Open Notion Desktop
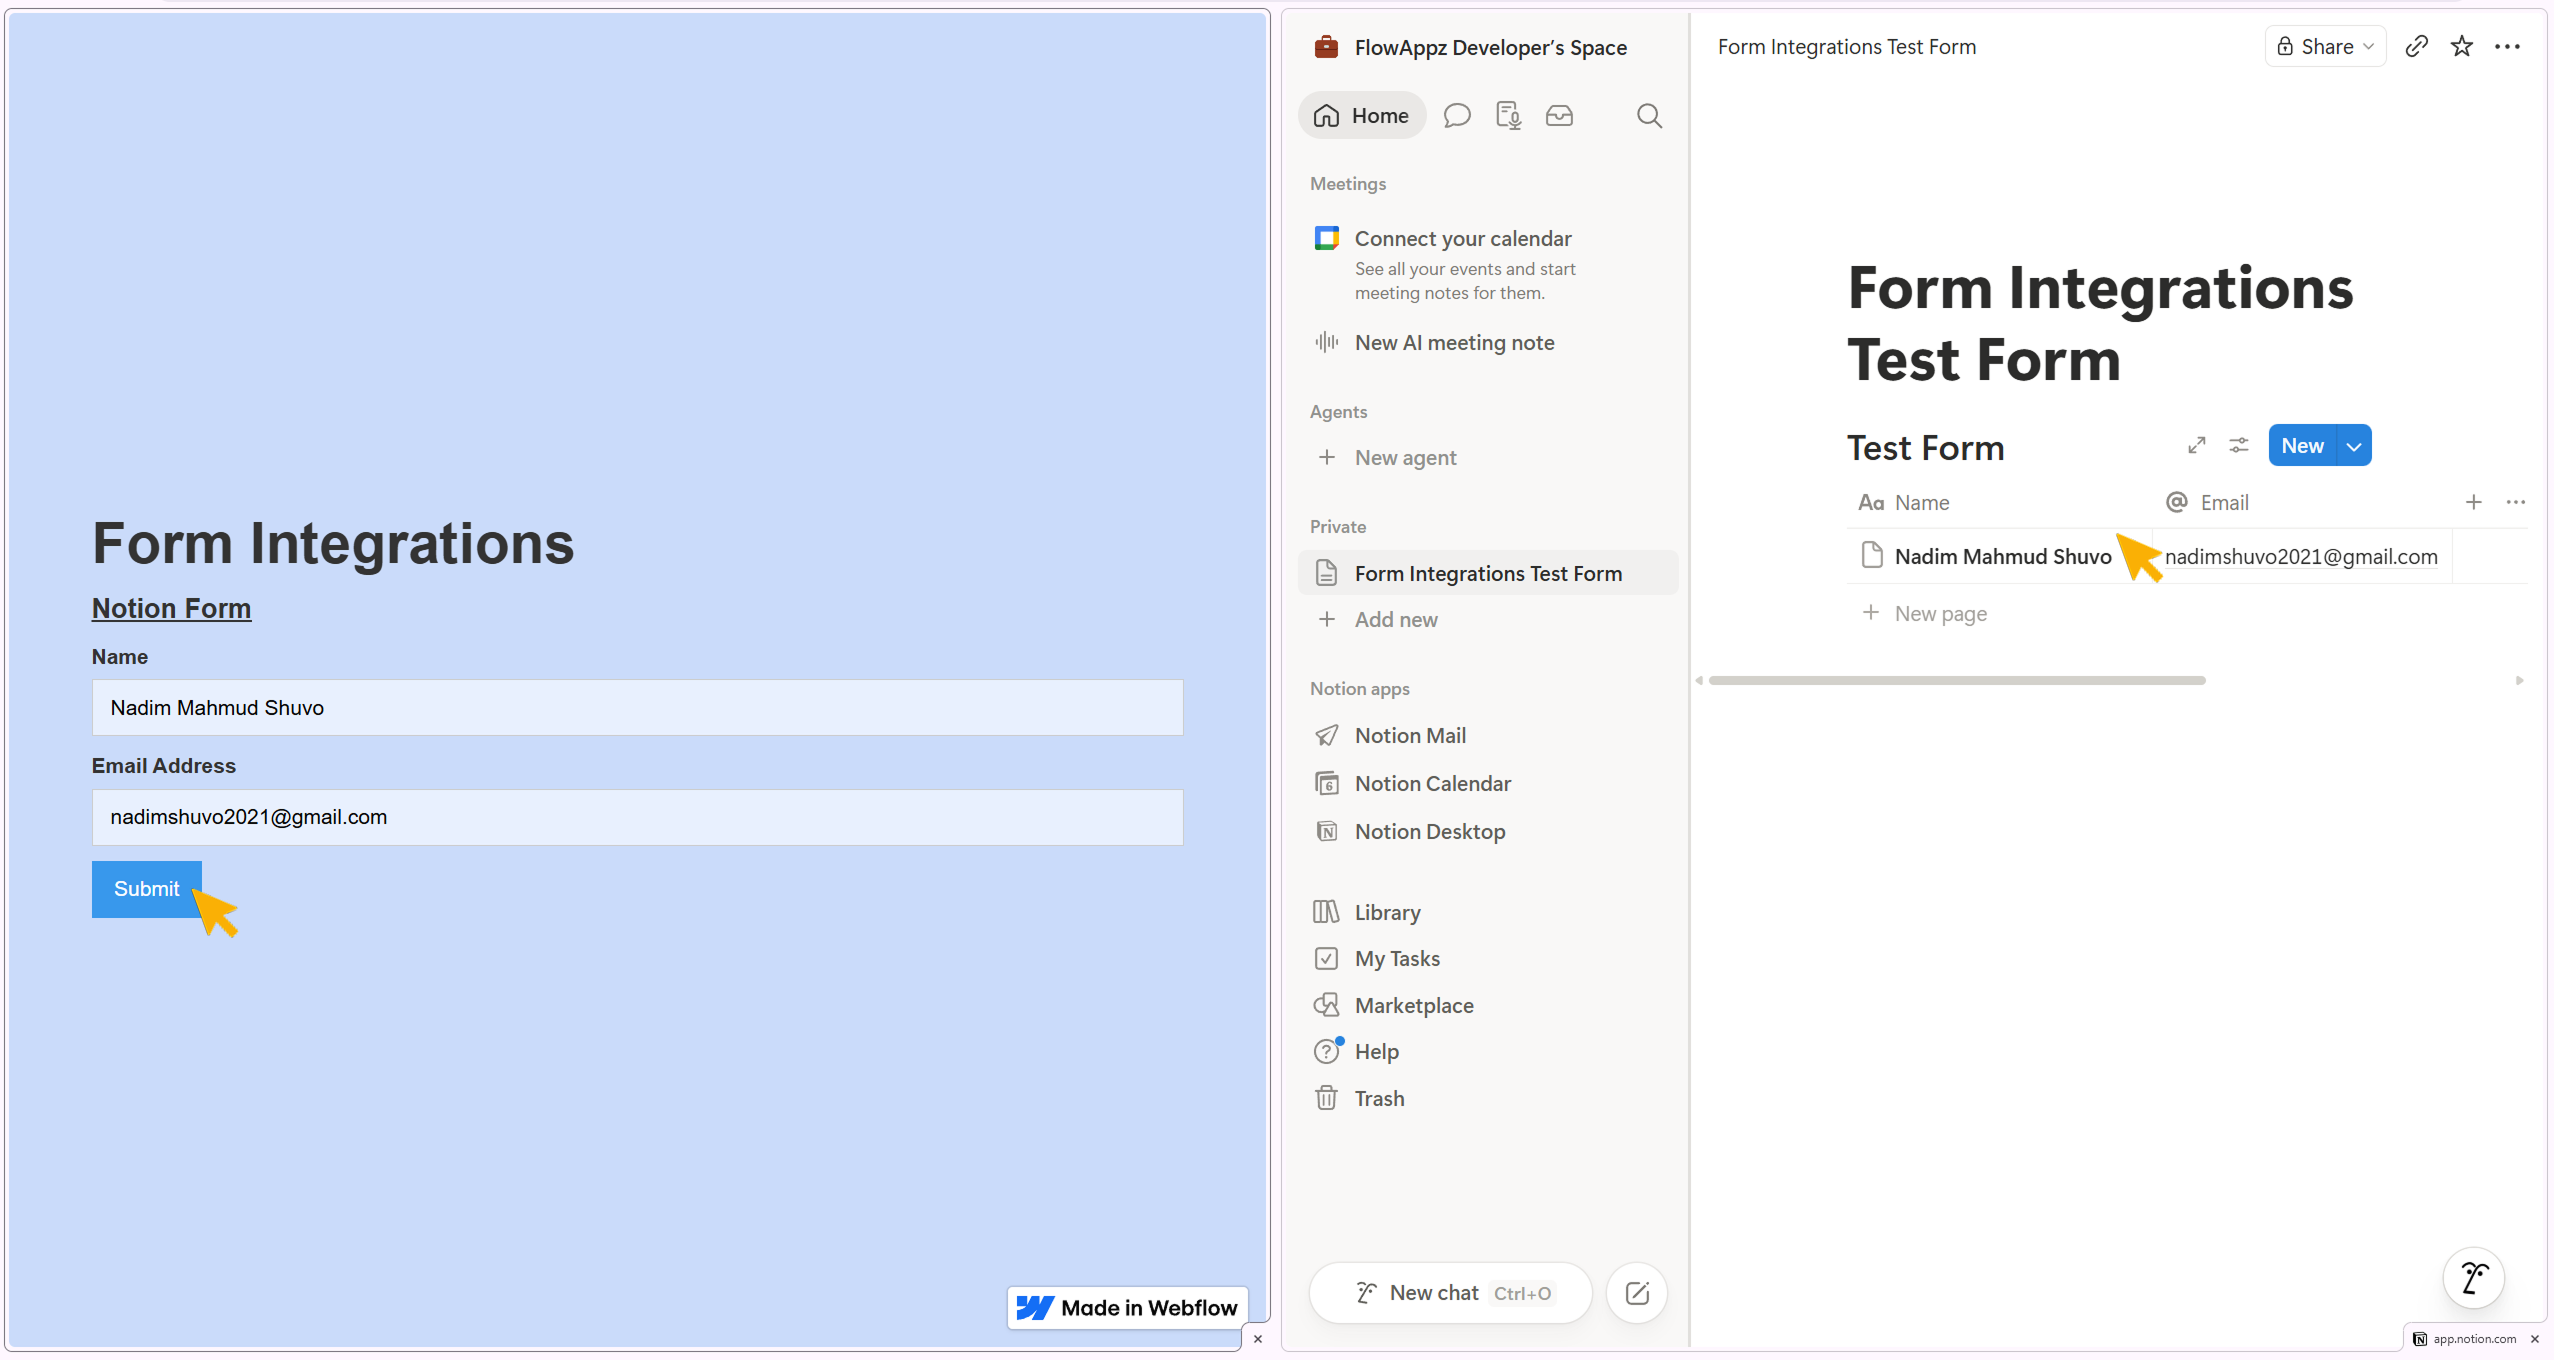2554x1360 pixels. 1430,832
